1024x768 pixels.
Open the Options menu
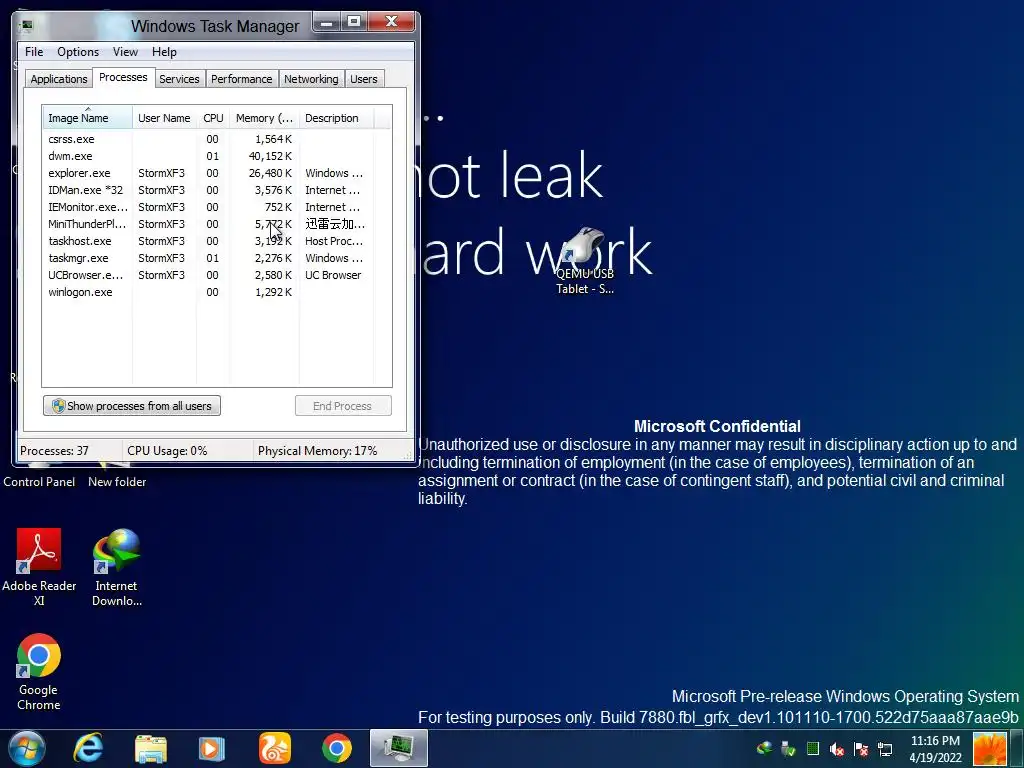click(78, 52)
